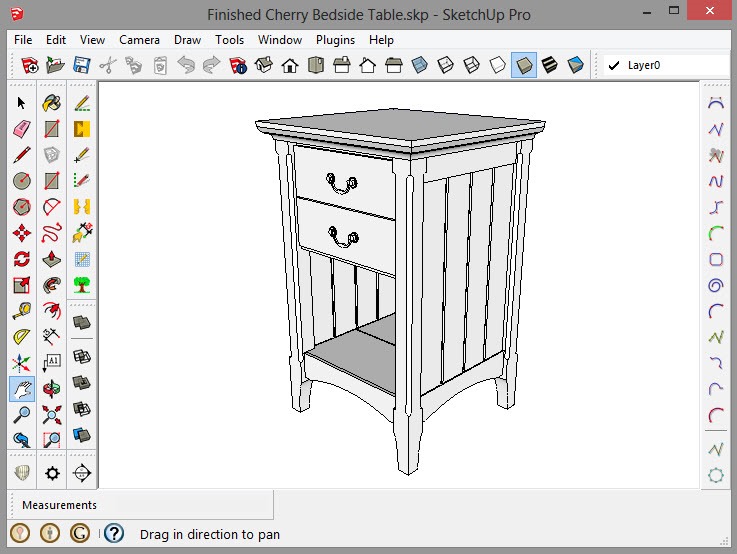Toggle Monochrome face style
Screen dimensions: 737x554
tap(576, 66)
